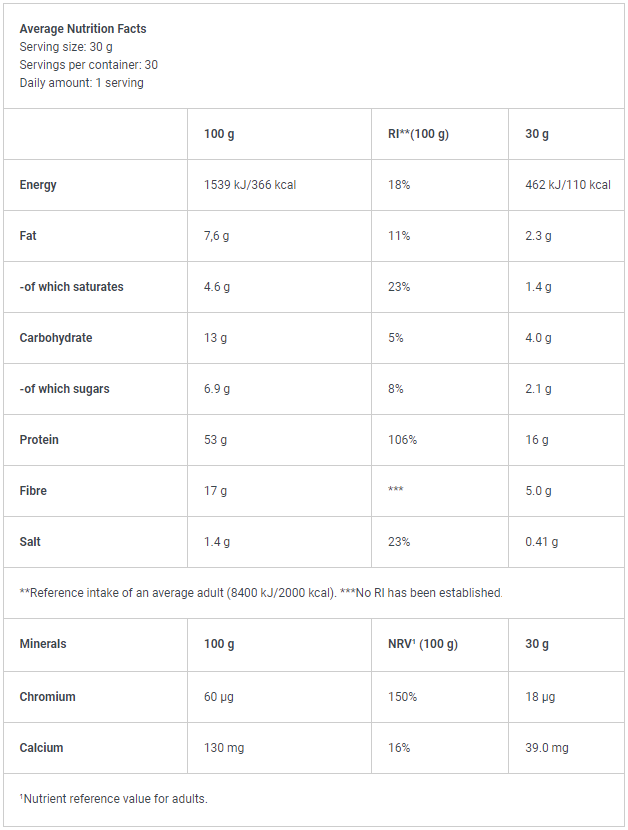Select the NRV (100 g) column header
The width and height of the screenshot is (628, 830).
point(423,644)
